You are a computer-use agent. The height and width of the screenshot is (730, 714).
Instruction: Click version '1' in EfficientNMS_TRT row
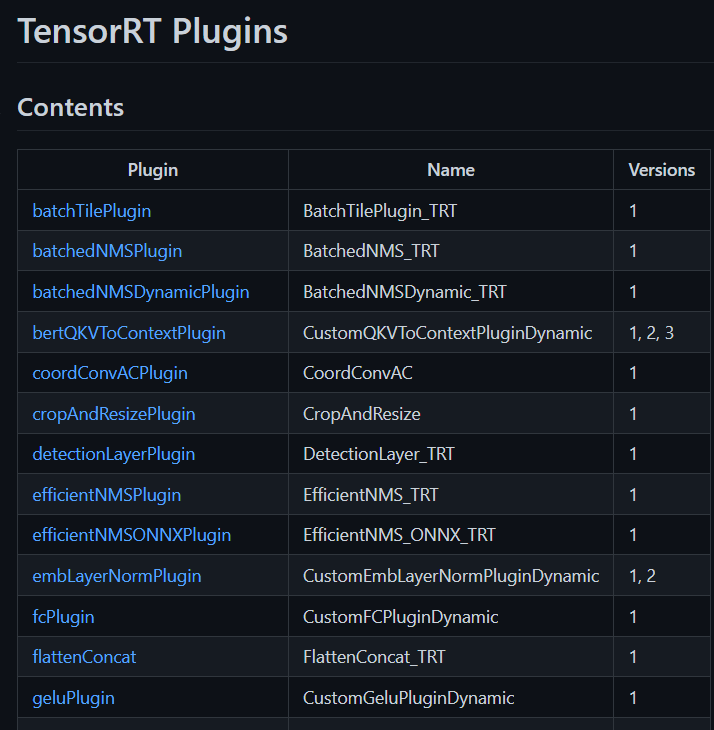pos(633,495)
